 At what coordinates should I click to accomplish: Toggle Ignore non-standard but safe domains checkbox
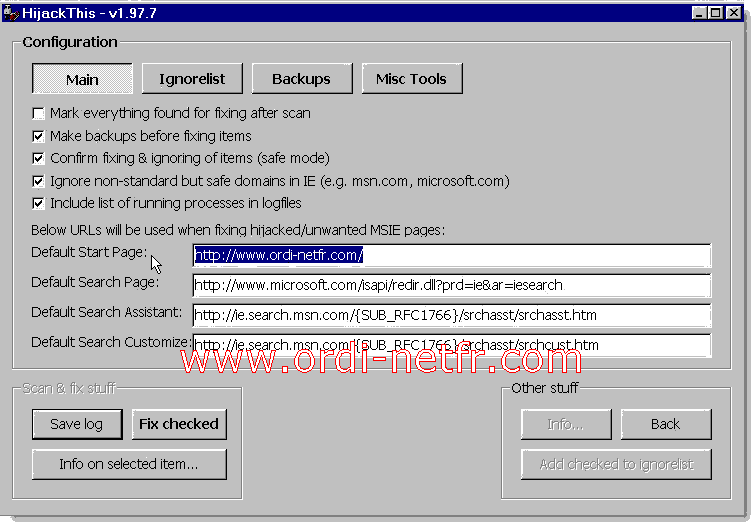tap(38, 181)
